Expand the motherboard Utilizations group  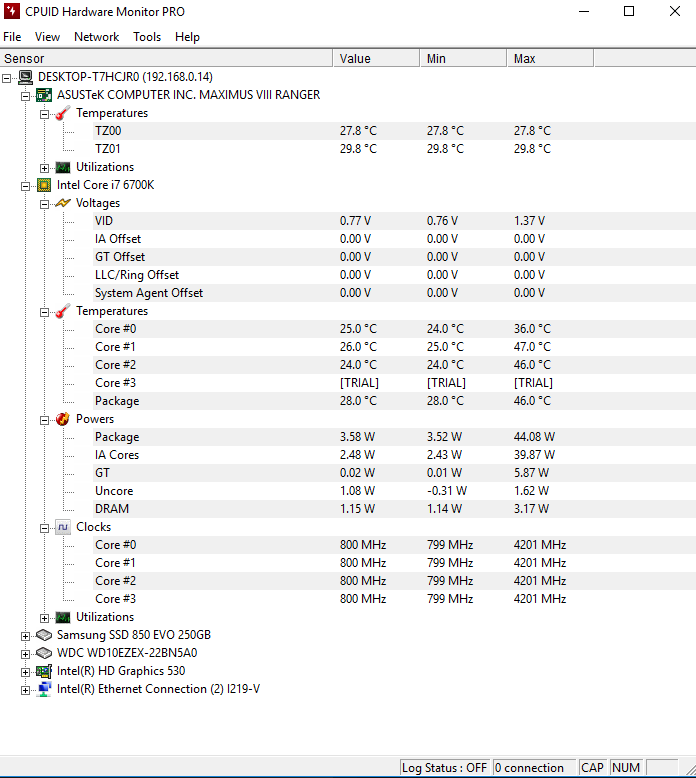[44, 168]
